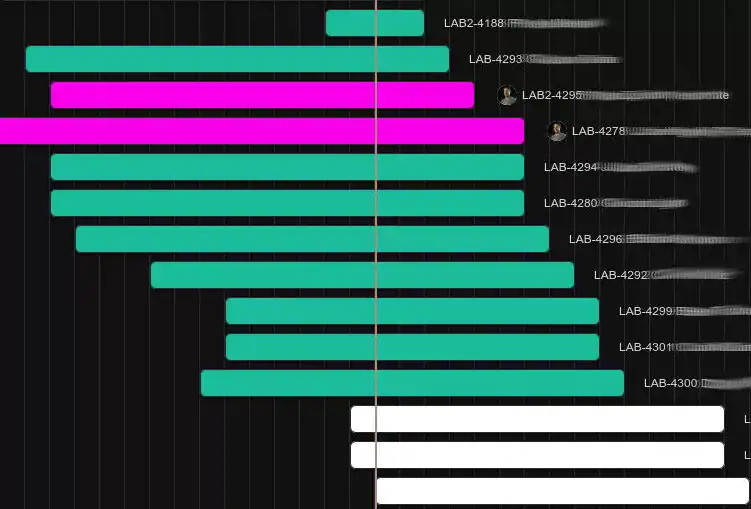Screen dimensions: 751x509
Task: Click the teal bar for LAB-4293
Action: [237, 59]
